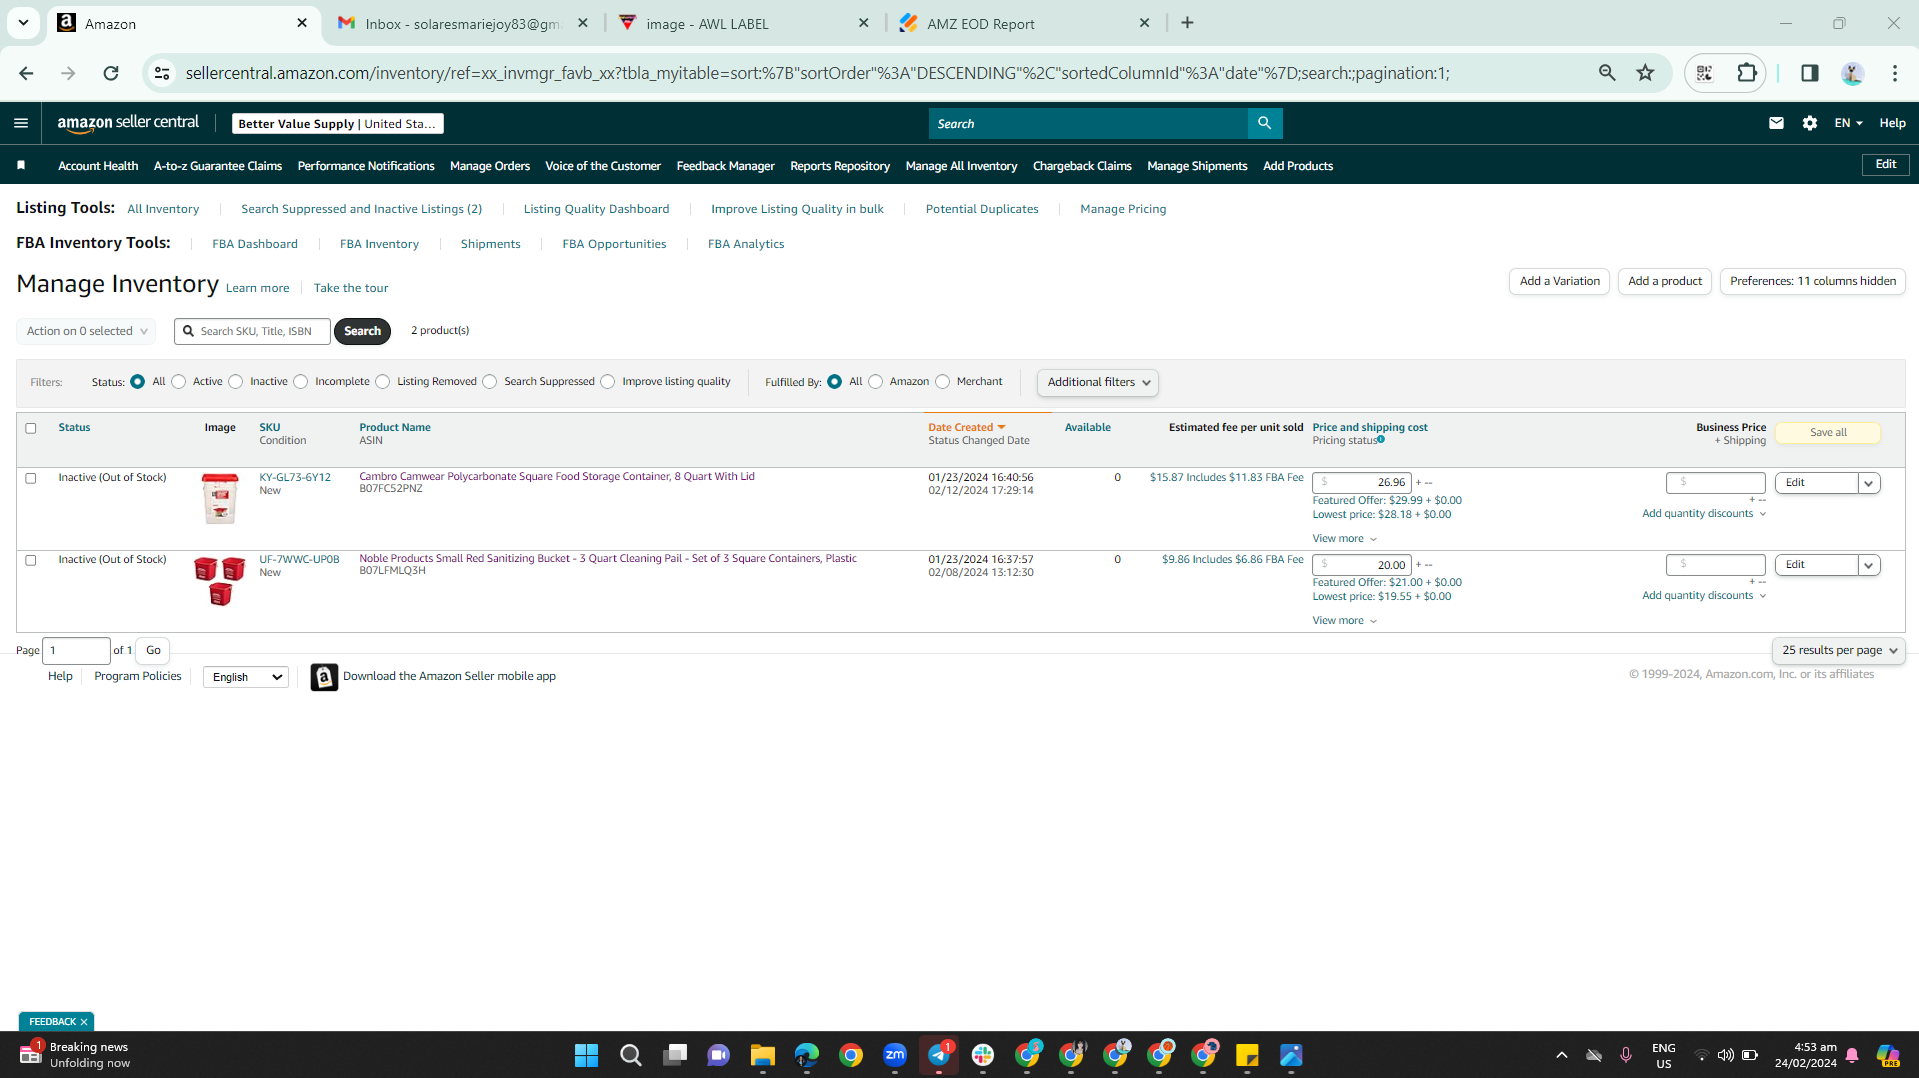Screen dimensions: 1919x1078
Task: Toggle the browser side panel icon
Action: (x=1809, y=73)
